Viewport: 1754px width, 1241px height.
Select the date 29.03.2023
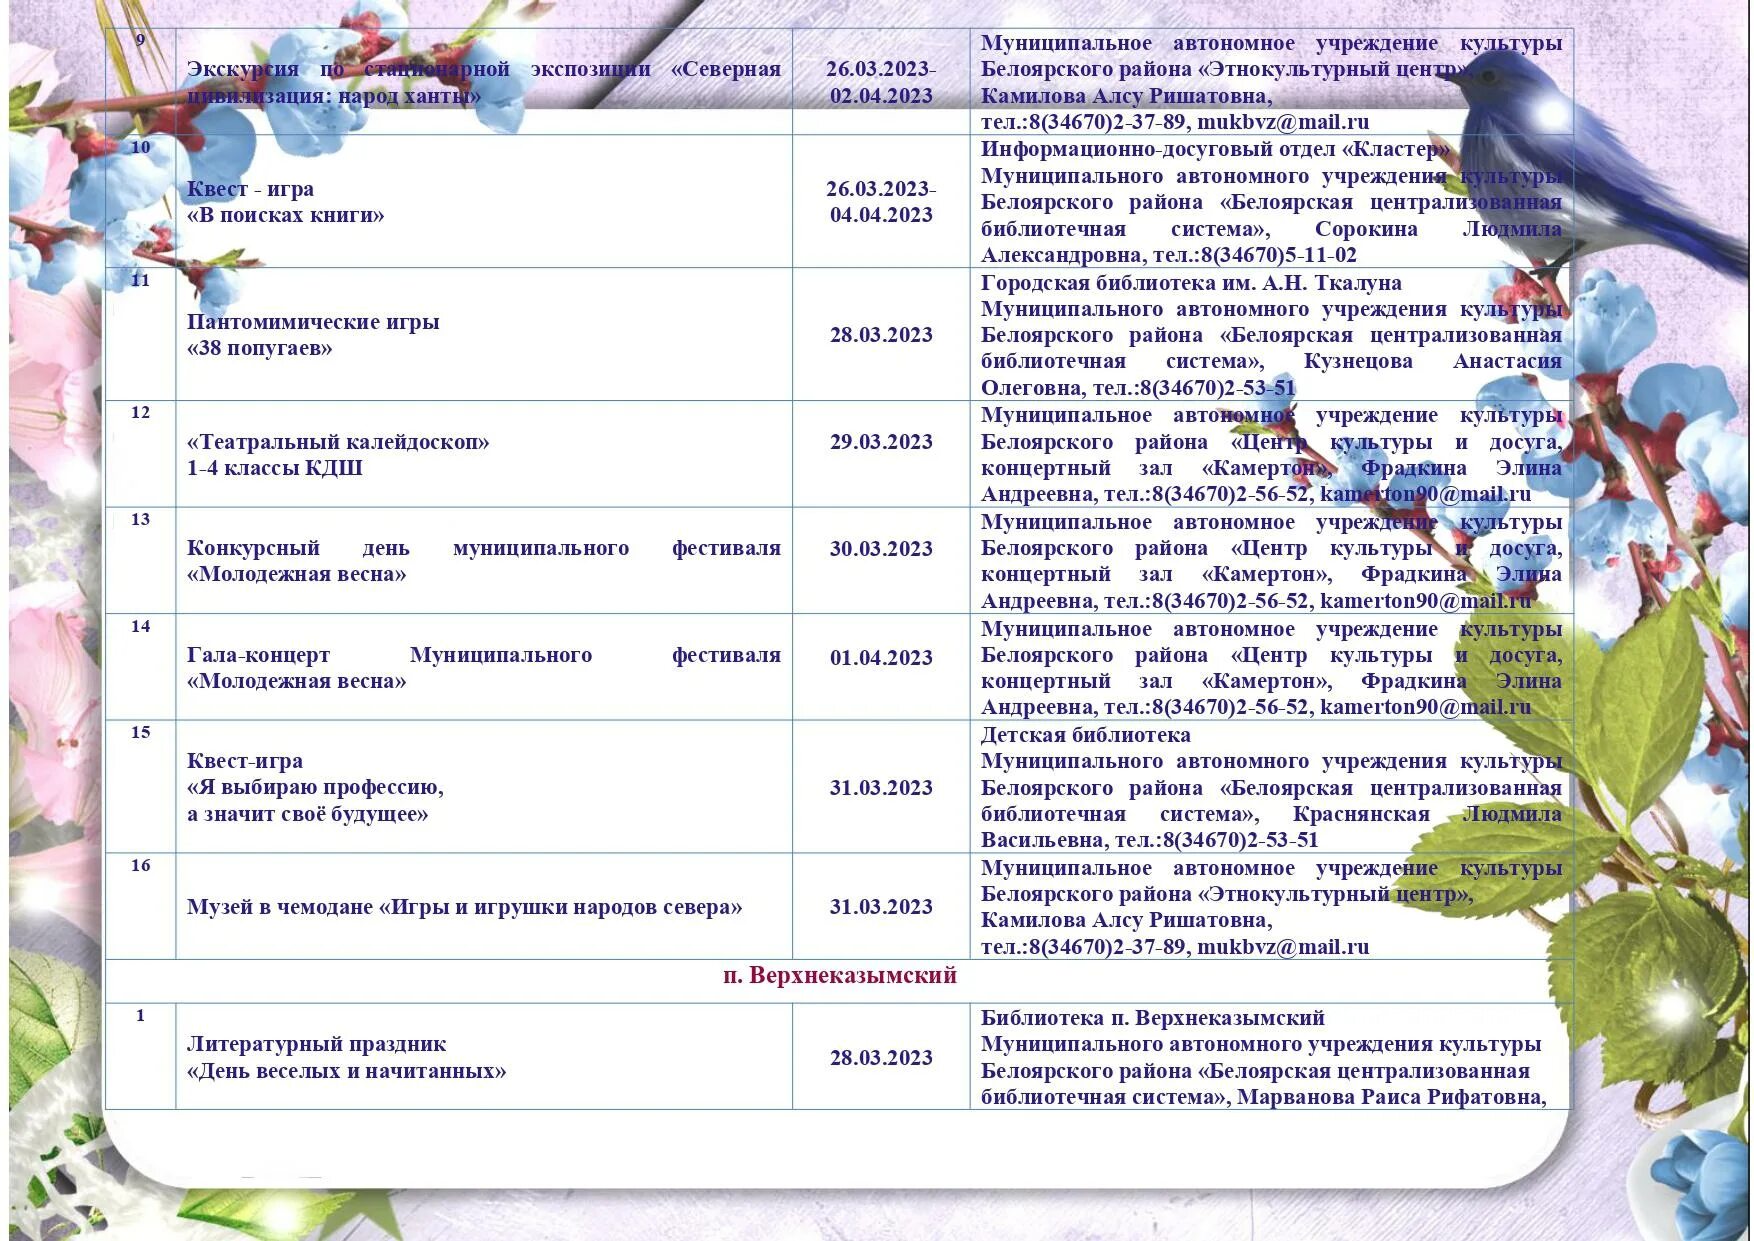(x=881, y=442)
